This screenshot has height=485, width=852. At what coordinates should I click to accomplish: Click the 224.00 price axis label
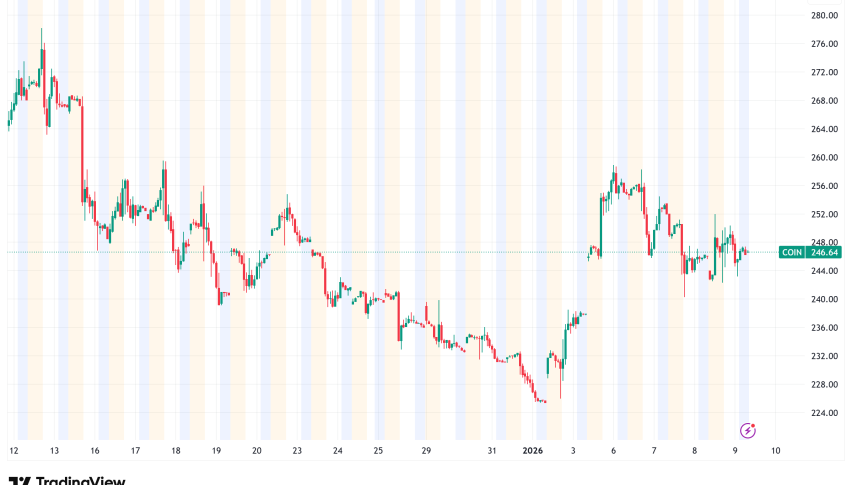click(x=825, y=413)
